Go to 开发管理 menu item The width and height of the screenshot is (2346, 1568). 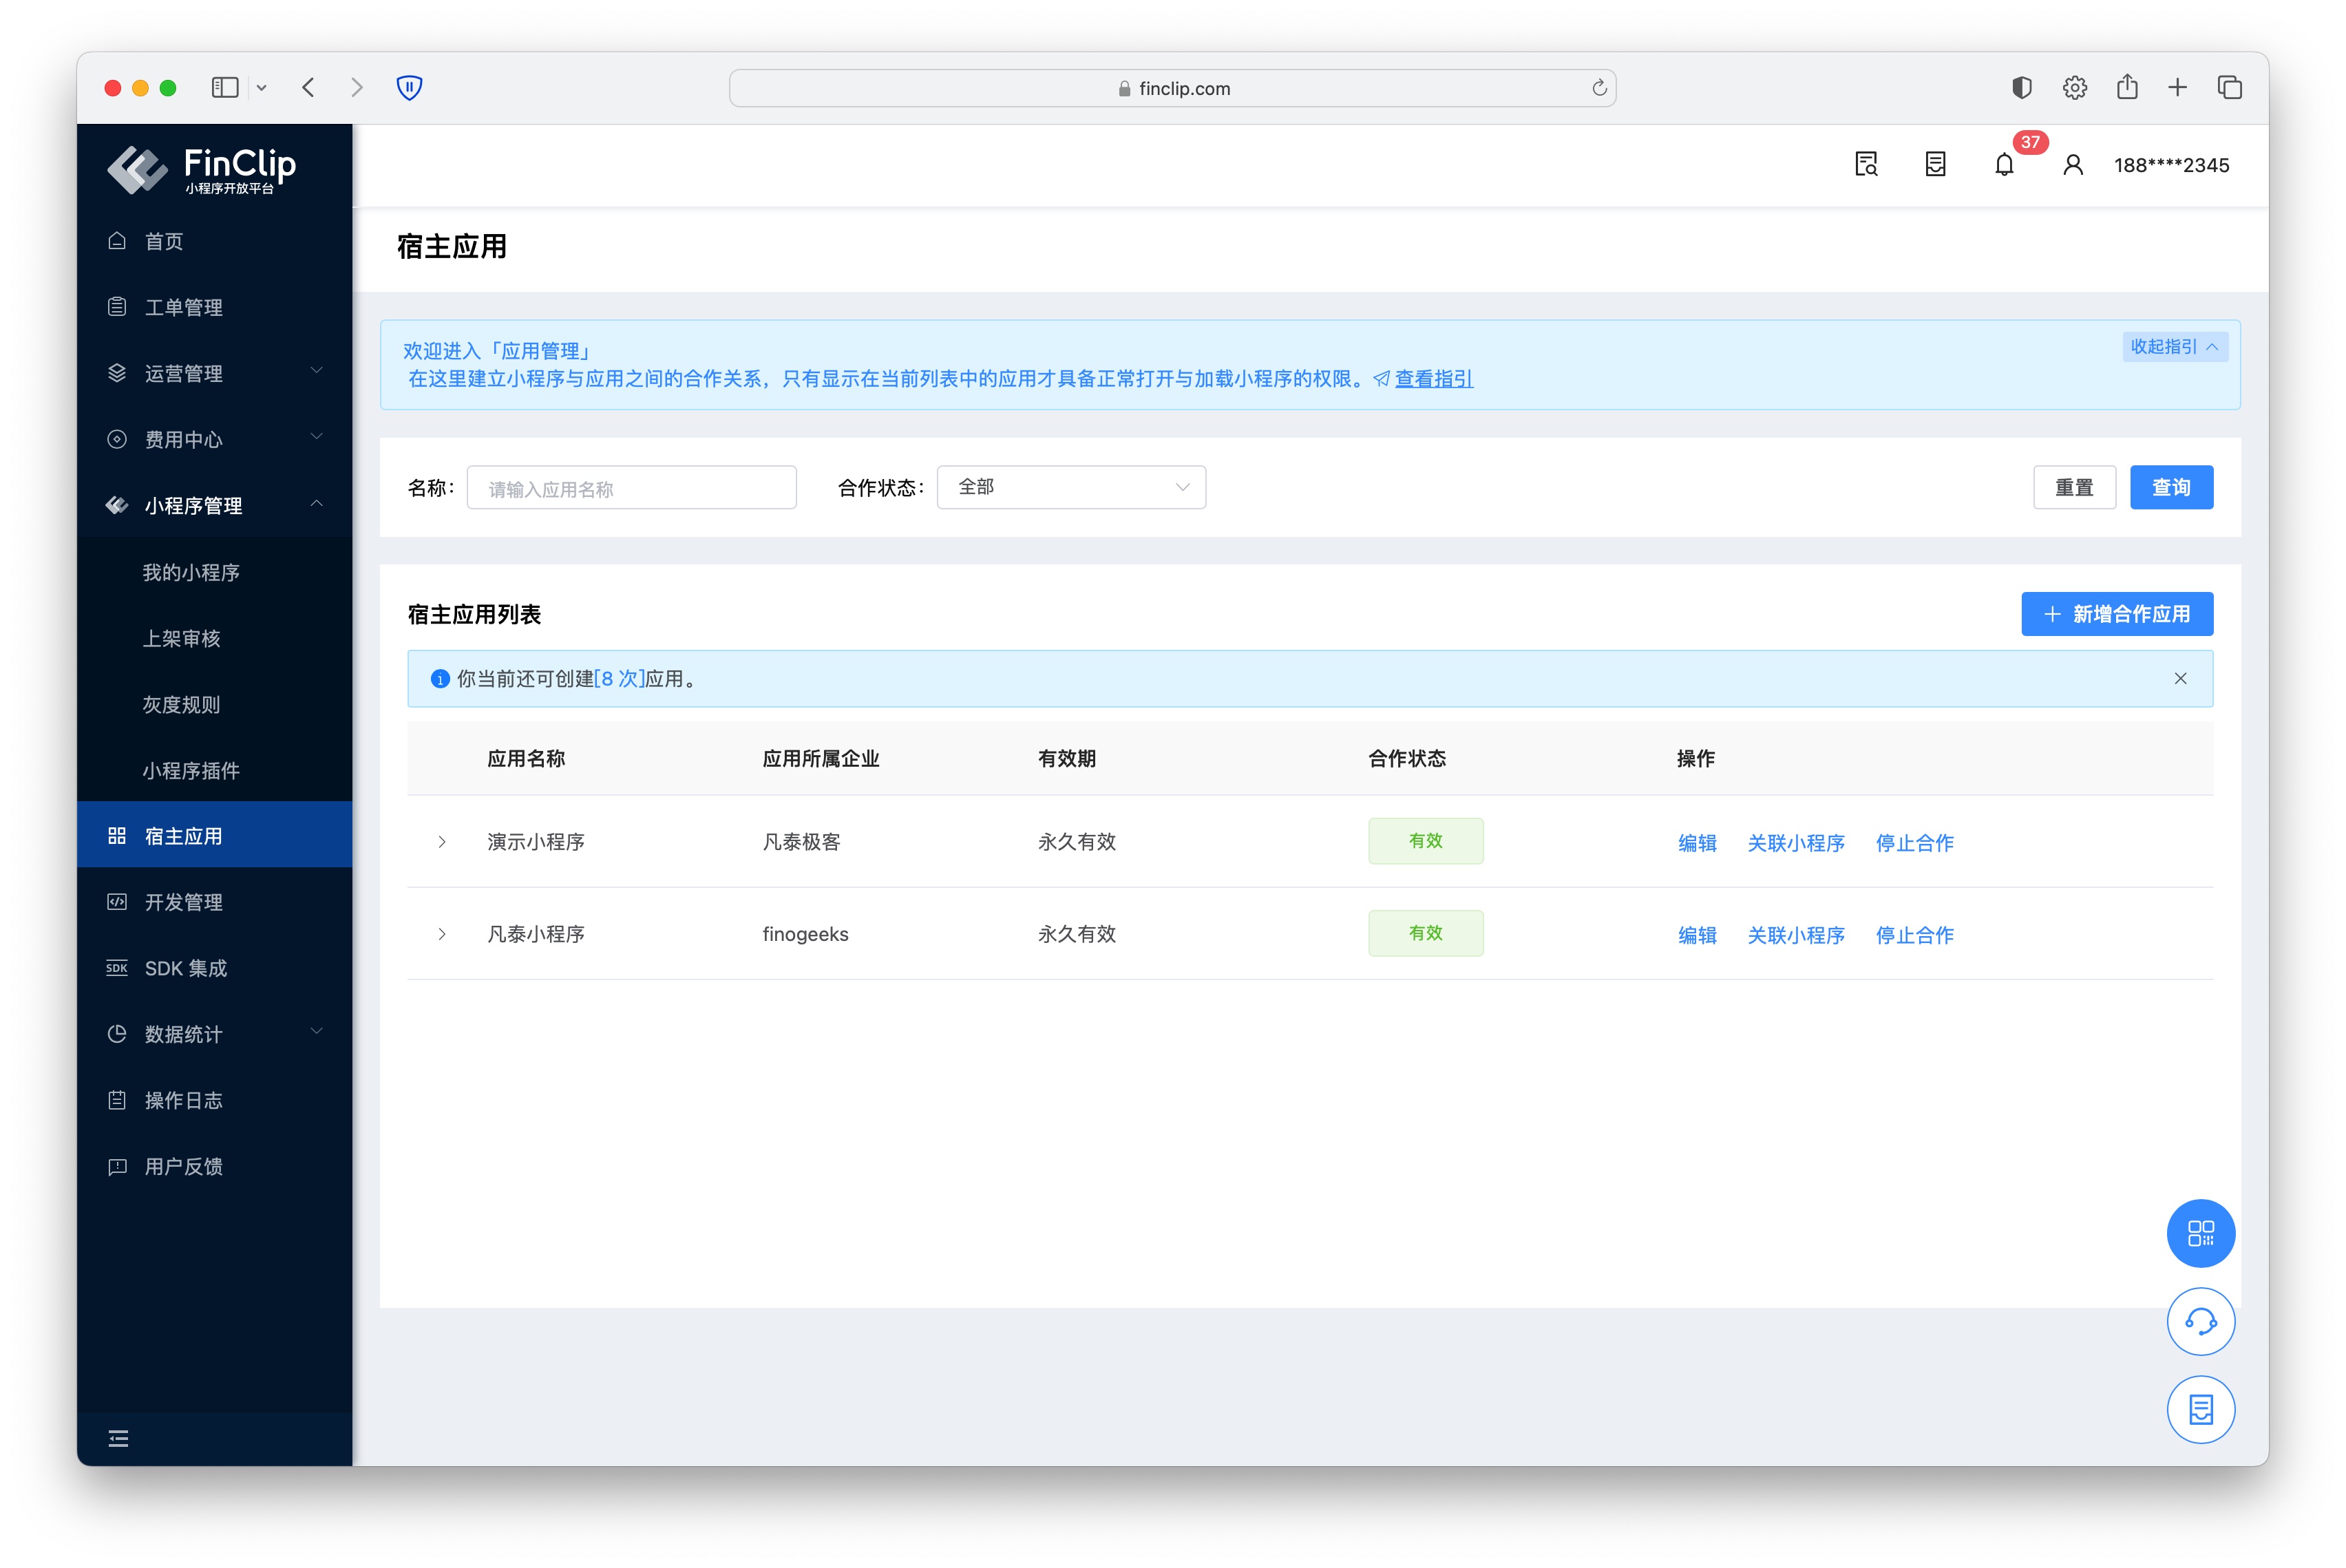183,902
